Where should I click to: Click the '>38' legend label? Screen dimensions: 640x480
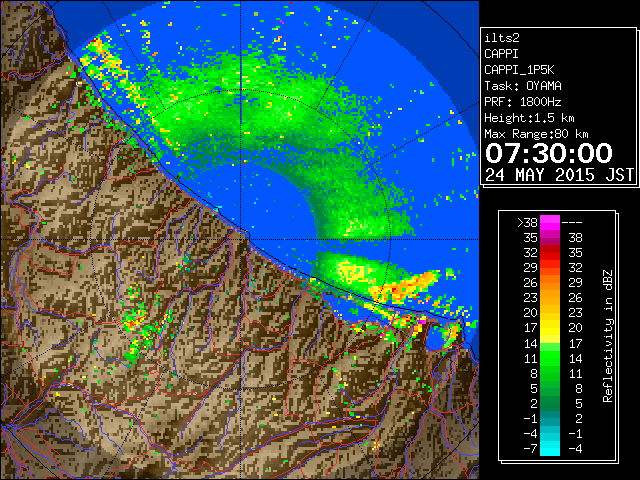click(527, 222)
